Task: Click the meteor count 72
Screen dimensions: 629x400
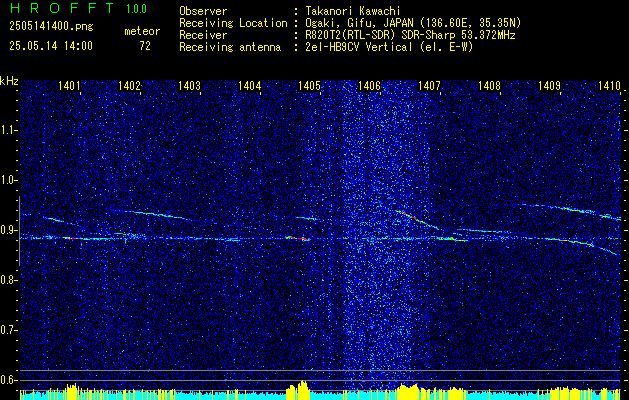Action: [x=145, y=46]
